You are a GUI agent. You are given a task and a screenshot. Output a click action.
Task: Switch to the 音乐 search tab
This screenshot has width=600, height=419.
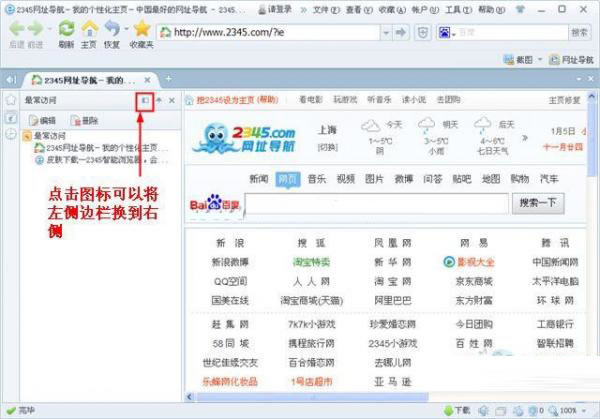(x=317, y=179)
